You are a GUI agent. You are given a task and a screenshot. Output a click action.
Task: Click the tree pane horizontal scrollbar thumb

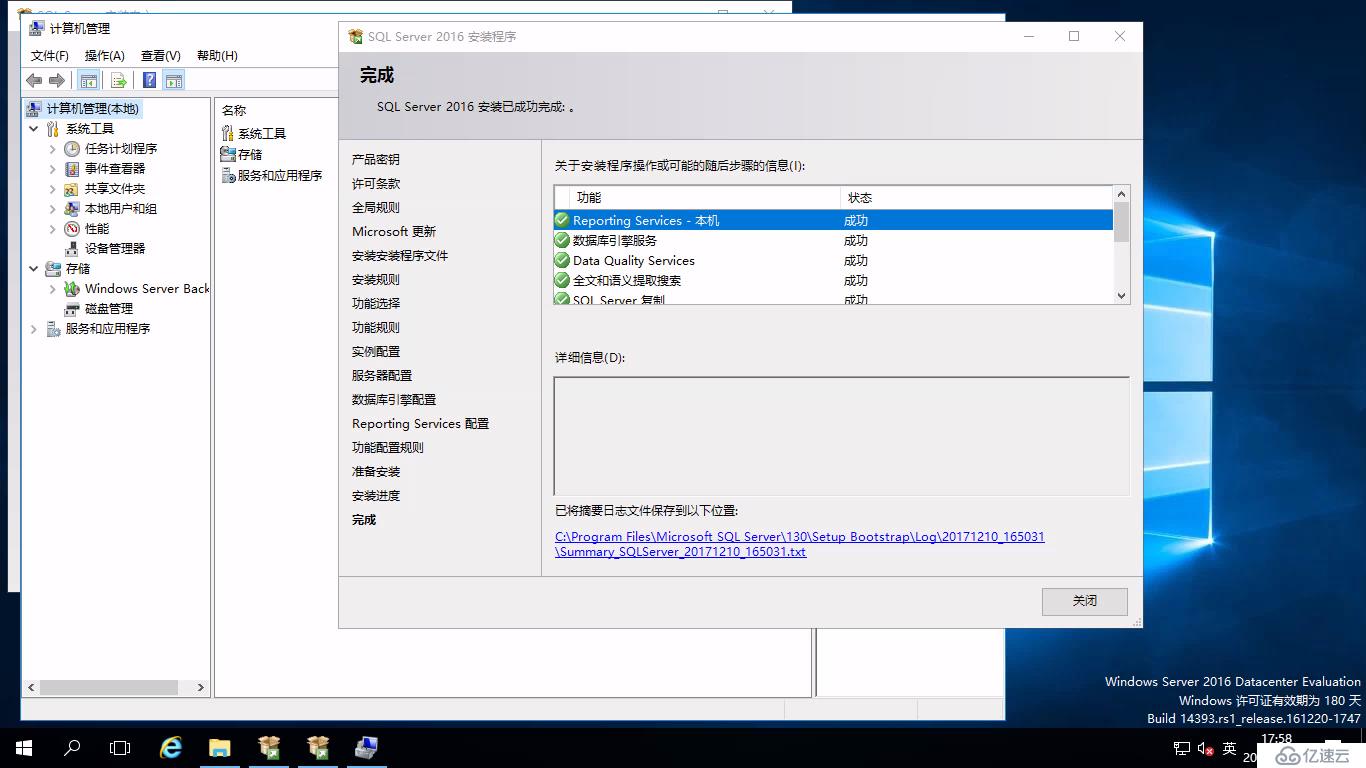click(109, 687)
